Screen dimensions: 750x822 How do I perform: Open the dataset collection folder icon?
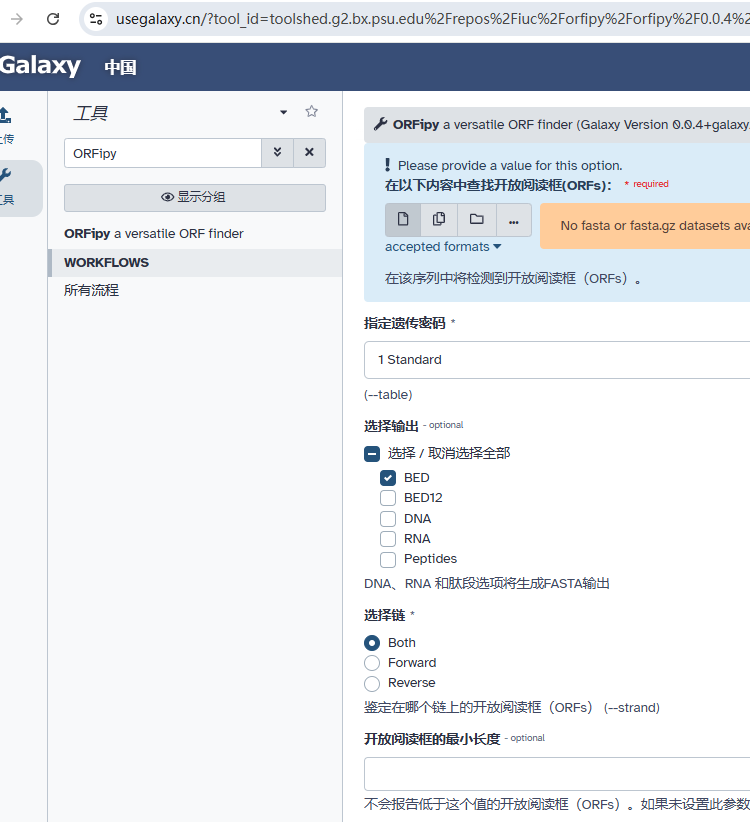[x=476, y=219]
